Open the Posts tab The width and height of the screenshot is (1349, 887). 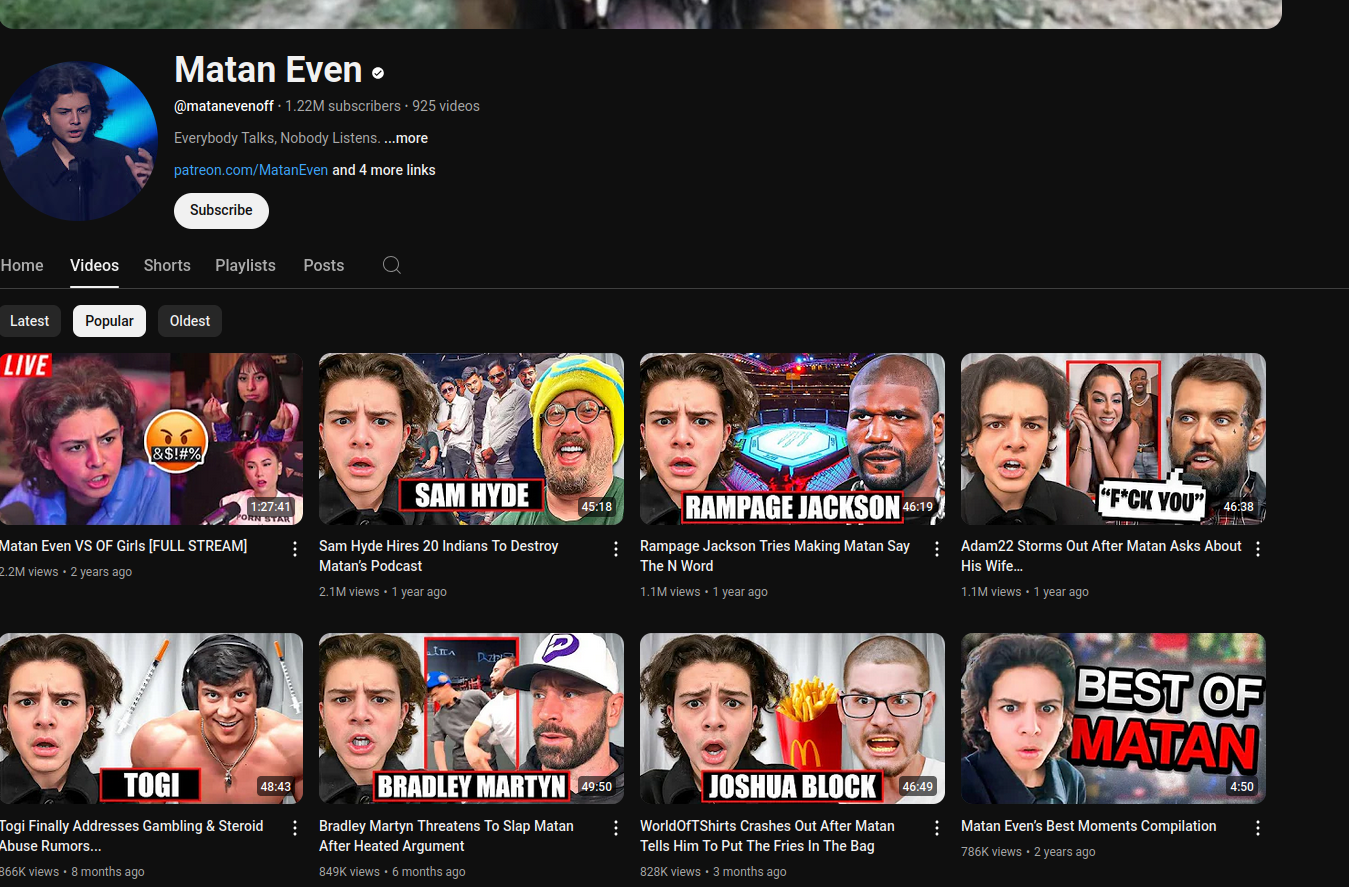(324, 265)
